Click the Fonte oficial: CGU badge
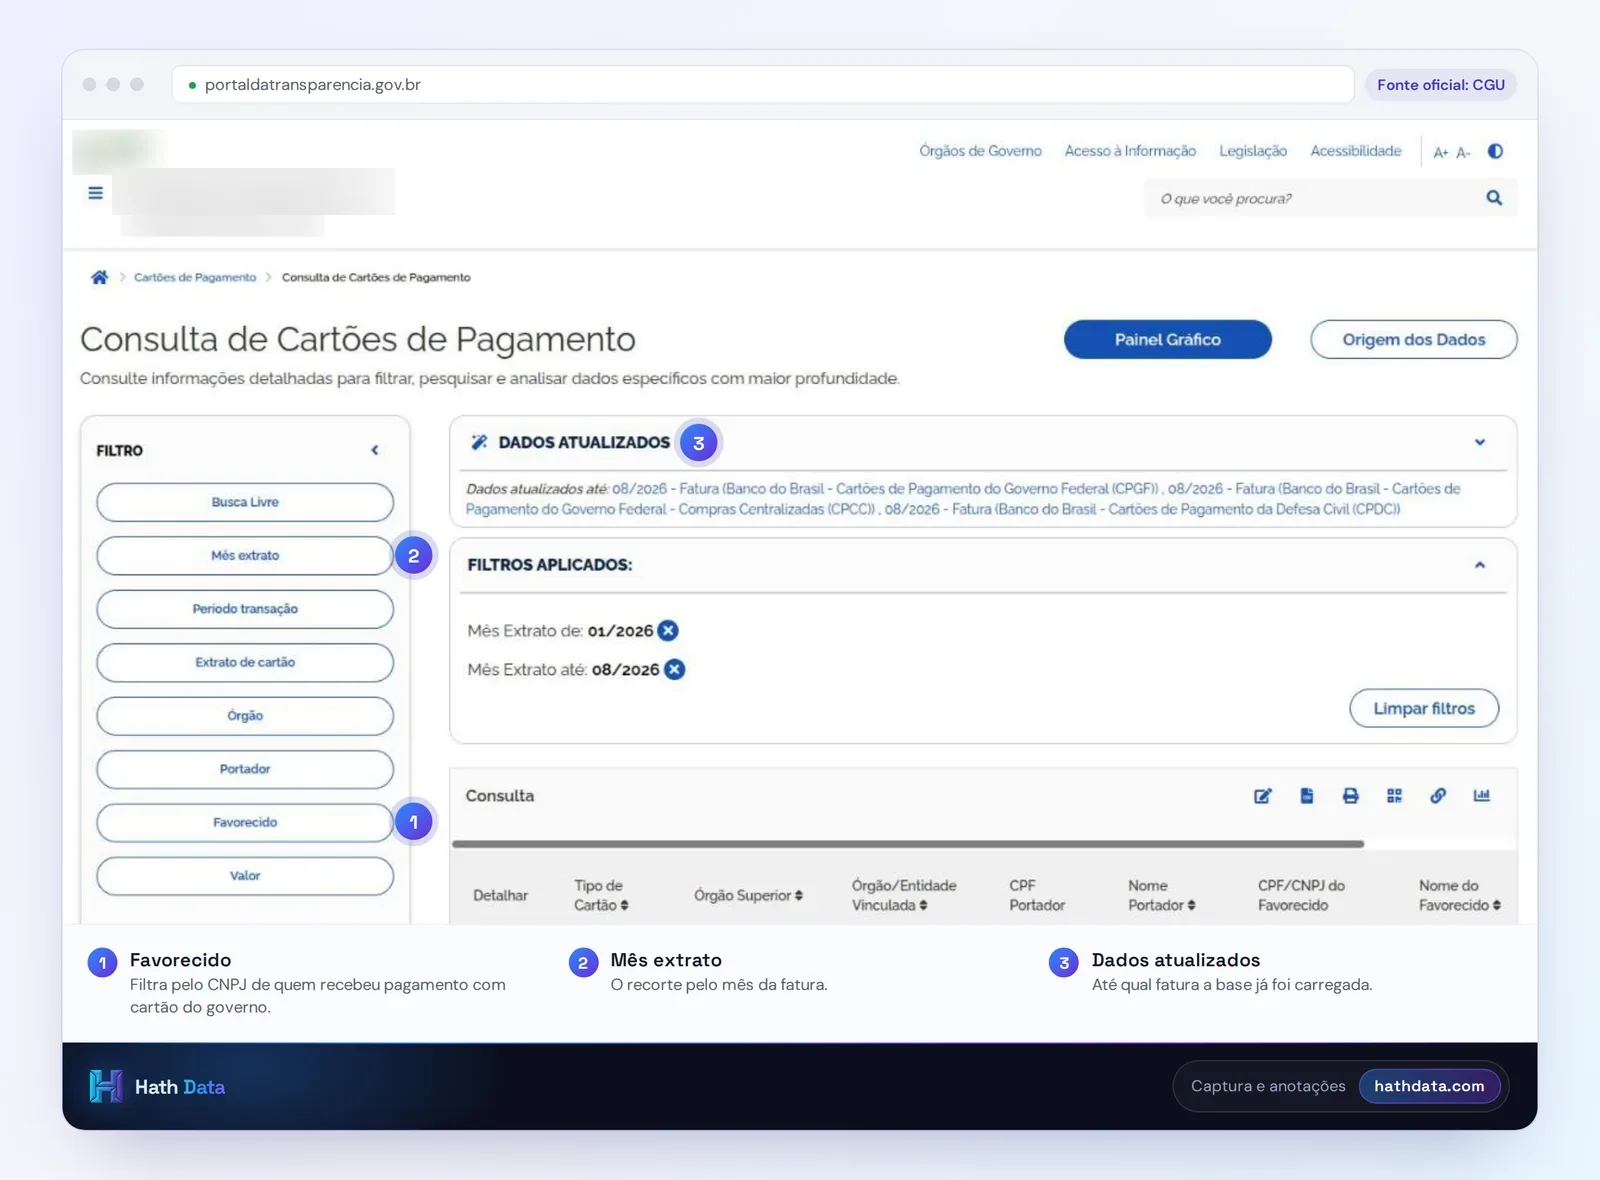The width and height of the screenshot is (1600, 1180). point(1441,85)
